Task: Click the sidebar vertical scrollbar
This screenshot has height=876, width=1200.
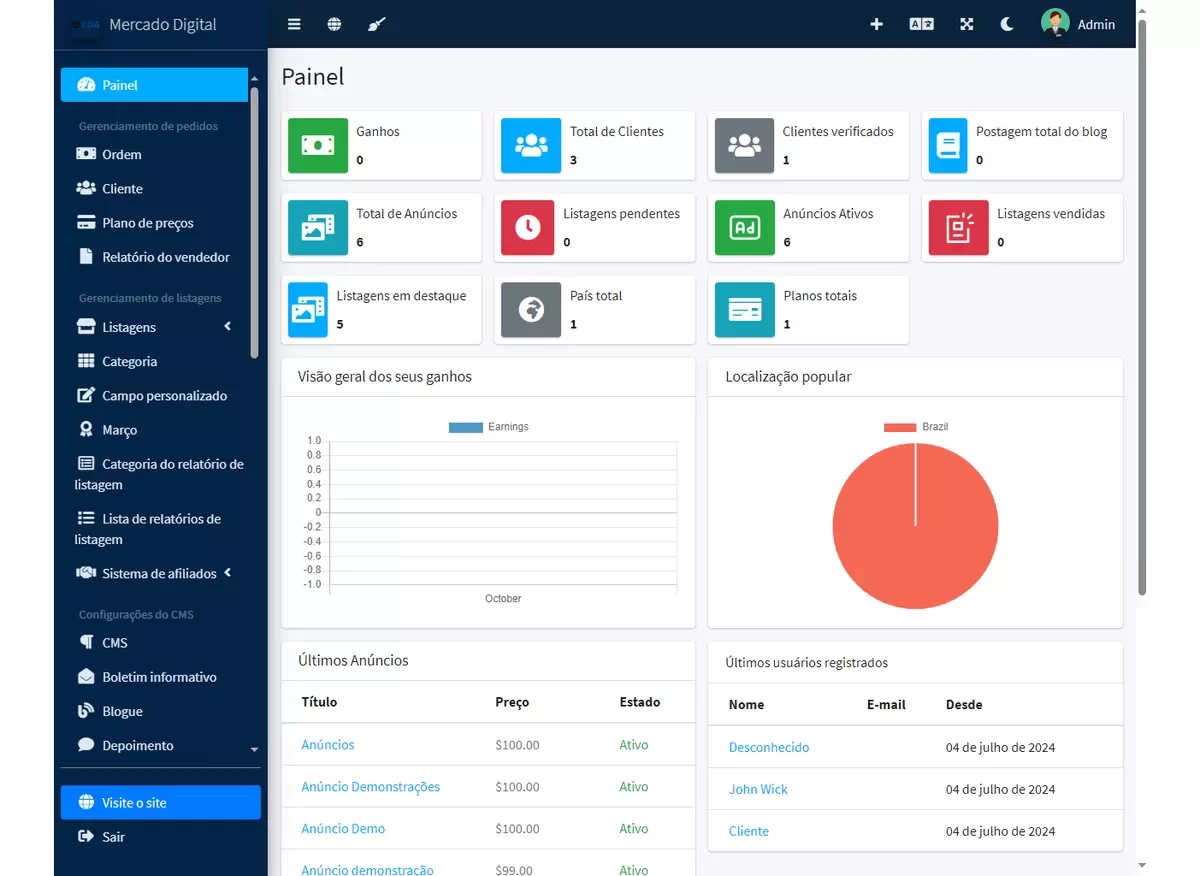Action: tap(254, 220)
